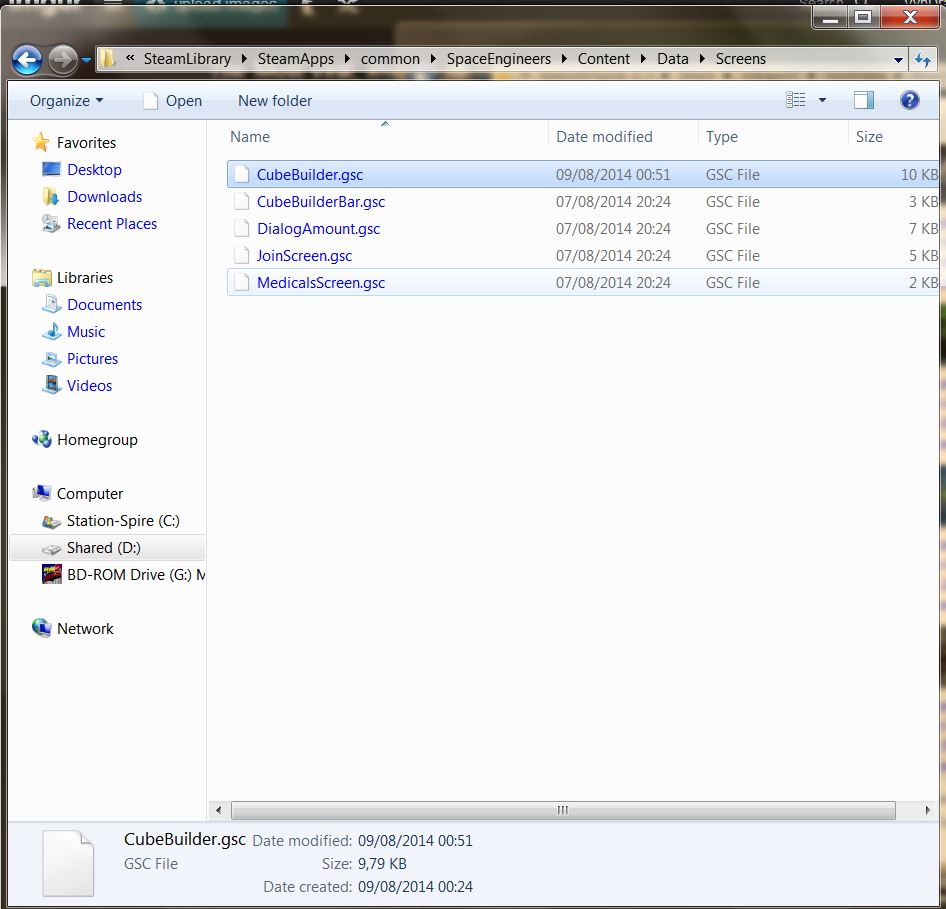
Task: Navigate to SteamApps in the breadcrumb
Action: pos(296,59)
